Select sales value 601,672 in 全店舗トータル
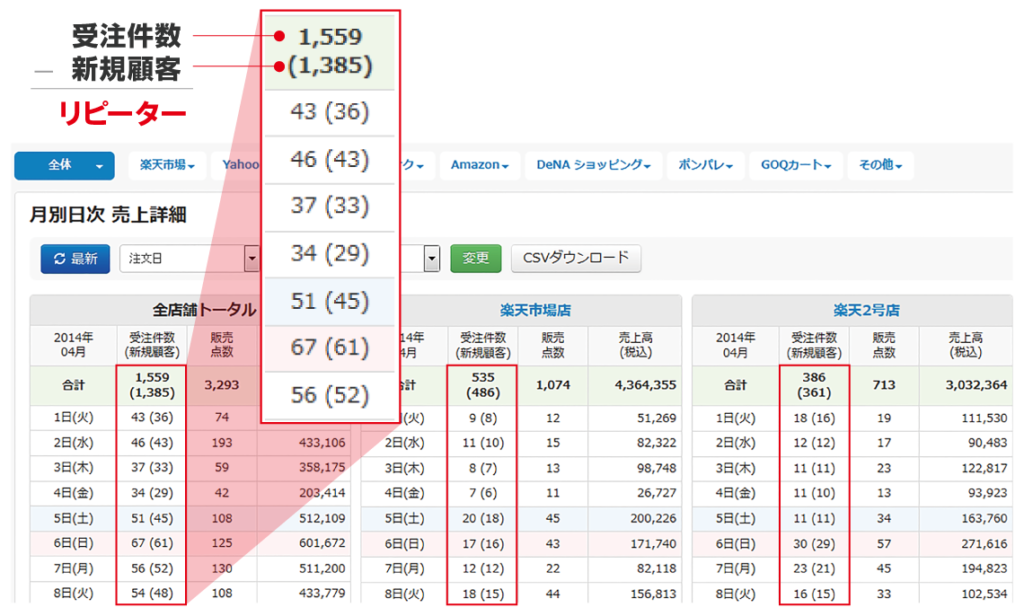This screenshot has height=616, width=1024. 322,543
